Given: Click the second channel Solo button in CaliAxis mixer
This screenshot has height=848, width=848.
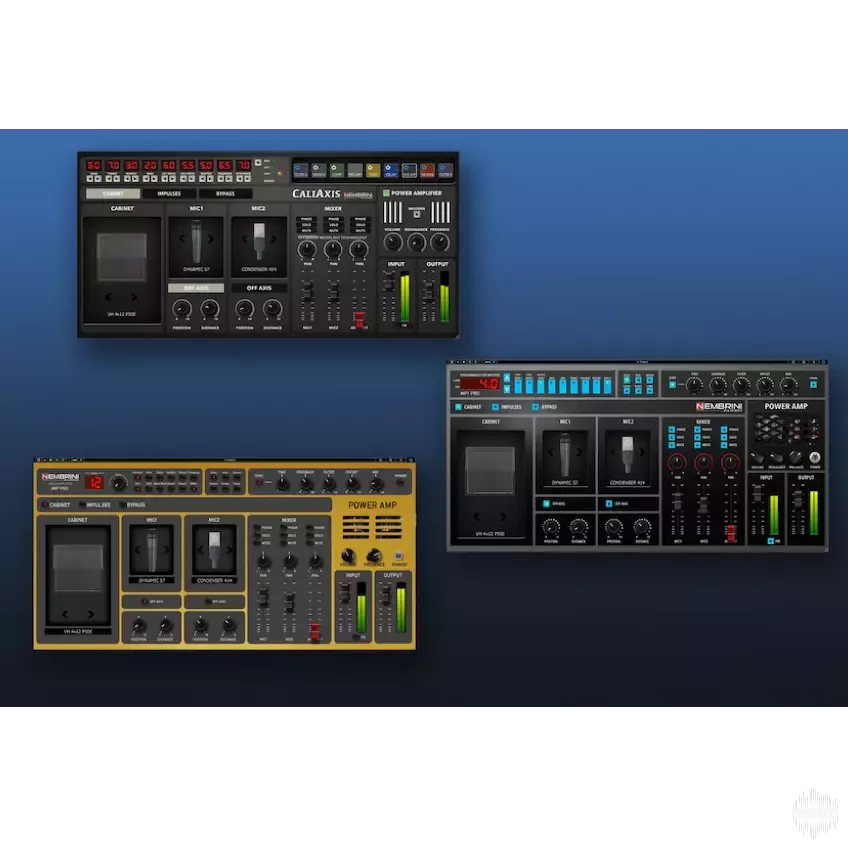Looking at the screenshot, I should (334, 224).
